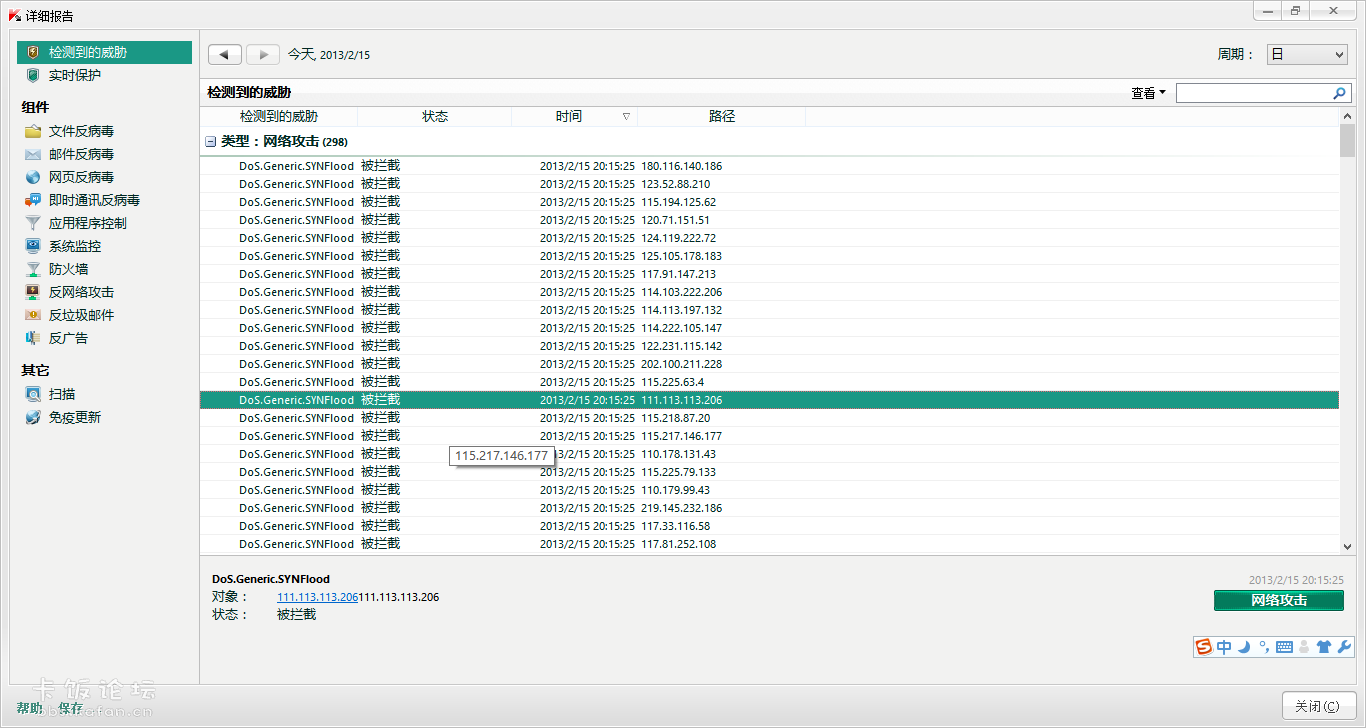Click the 反垃圾邮件 icon in sidebar
1366x728 pixels.
click(x=33, y=315)
